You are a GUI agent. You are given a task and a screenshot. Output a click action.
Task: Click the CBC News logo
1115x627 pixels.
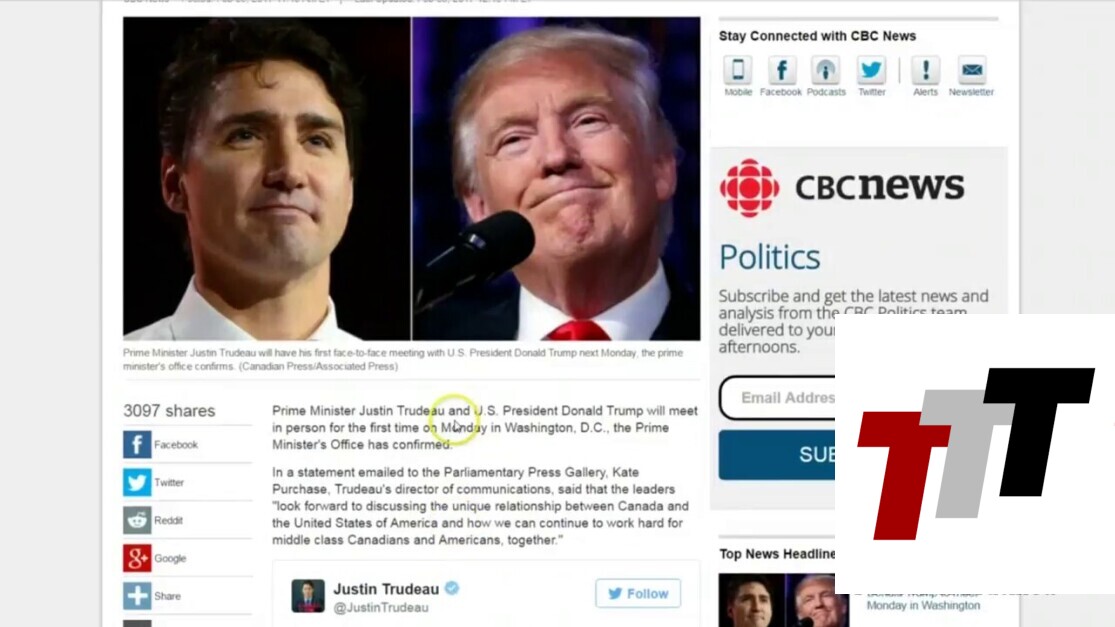point(842,188)
